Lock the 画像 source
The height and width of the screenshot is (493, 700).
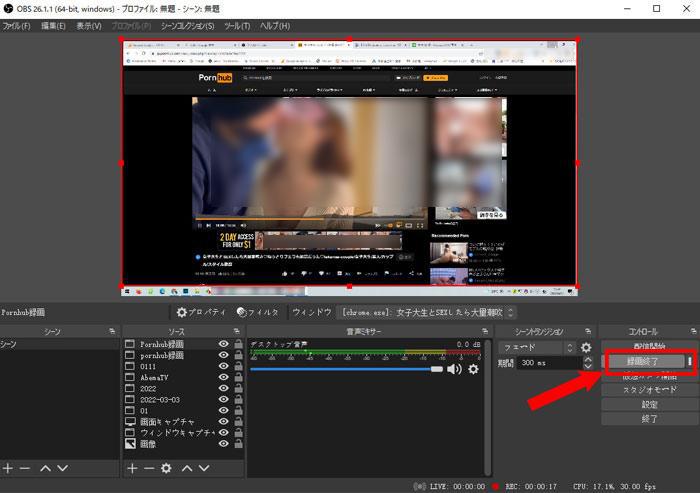(238, 443)
